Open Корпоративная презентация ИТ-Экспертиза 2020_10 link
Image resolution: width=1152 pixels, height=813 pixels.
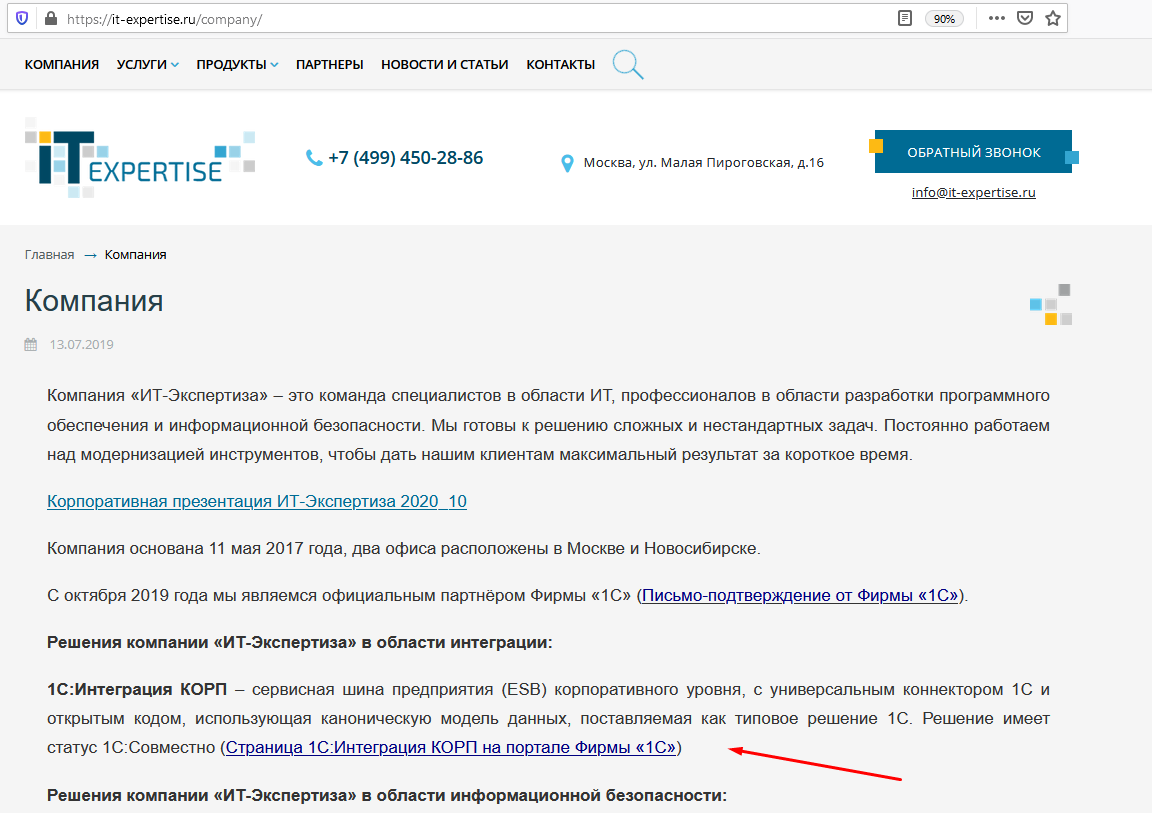[257, 502]
